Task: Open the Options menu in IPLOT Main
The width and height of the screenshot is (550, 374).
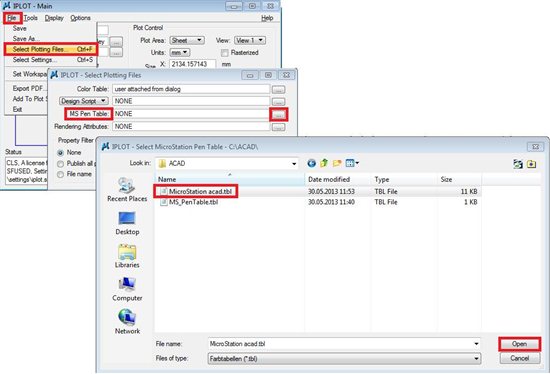Action: (x=80, y=18)
